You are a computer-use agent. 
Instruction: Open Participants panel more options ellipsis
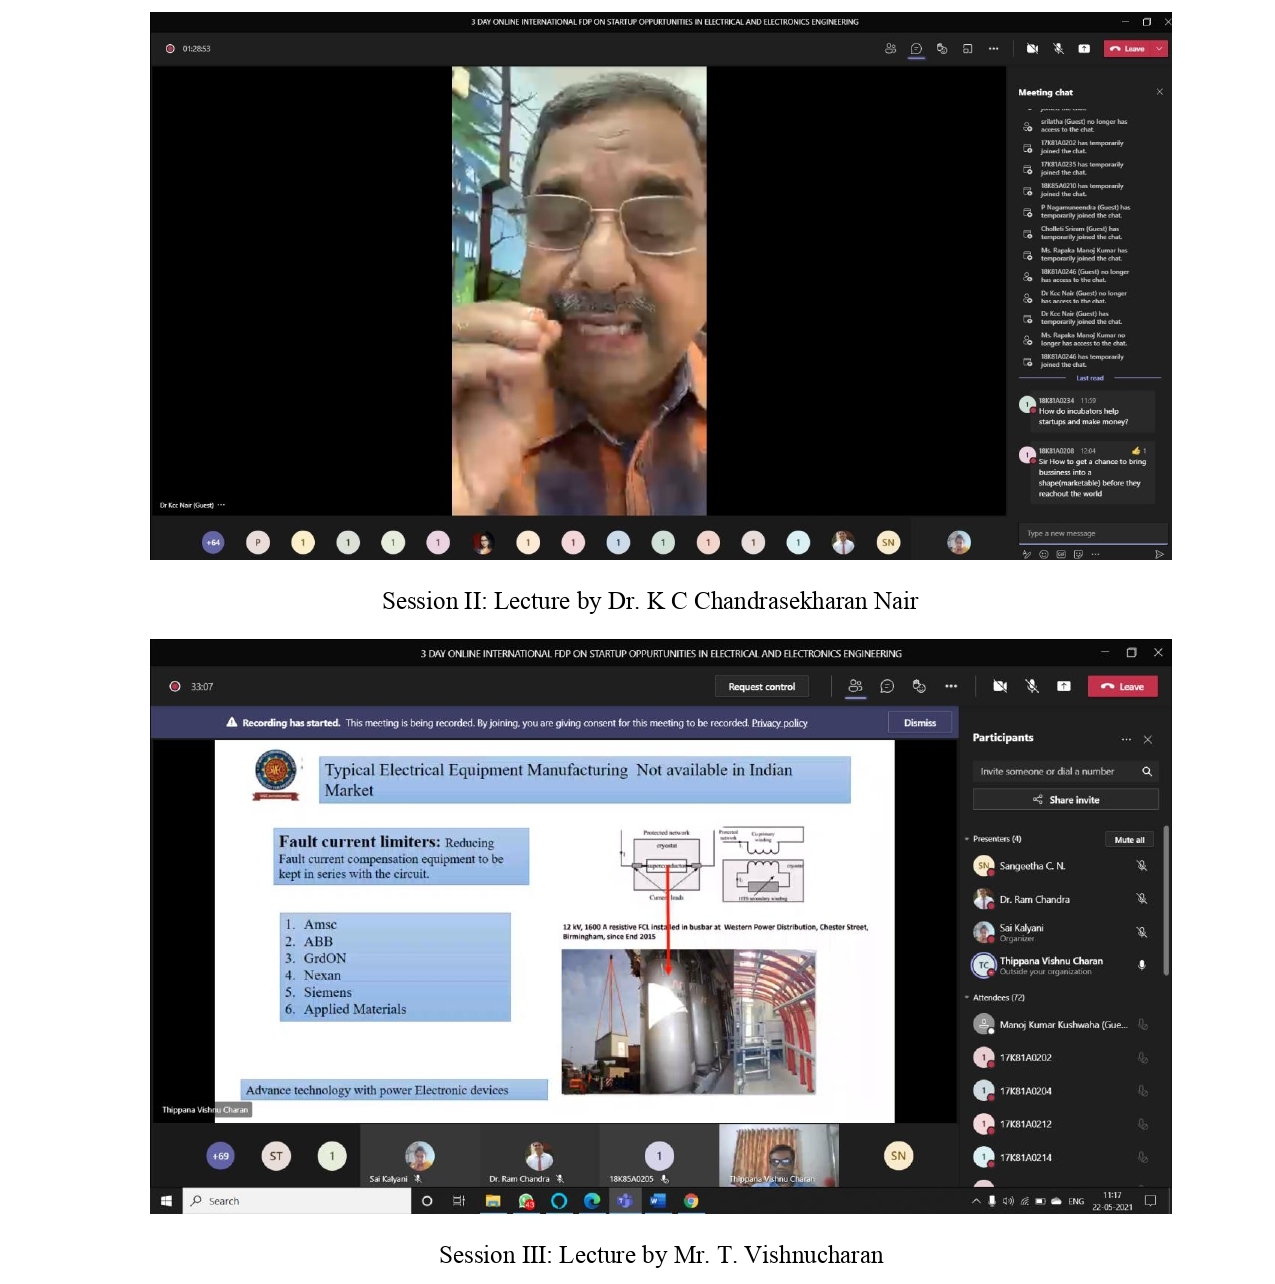1126,739
